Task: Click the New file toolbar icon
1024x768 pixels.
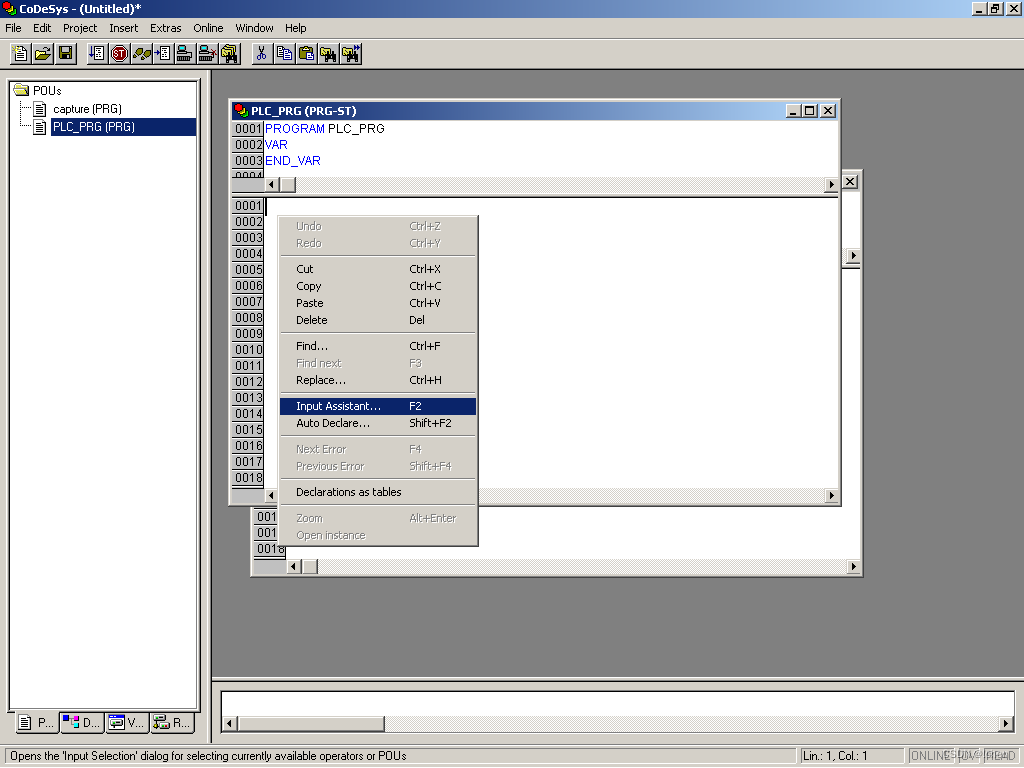Action: (x=20, y=54)
